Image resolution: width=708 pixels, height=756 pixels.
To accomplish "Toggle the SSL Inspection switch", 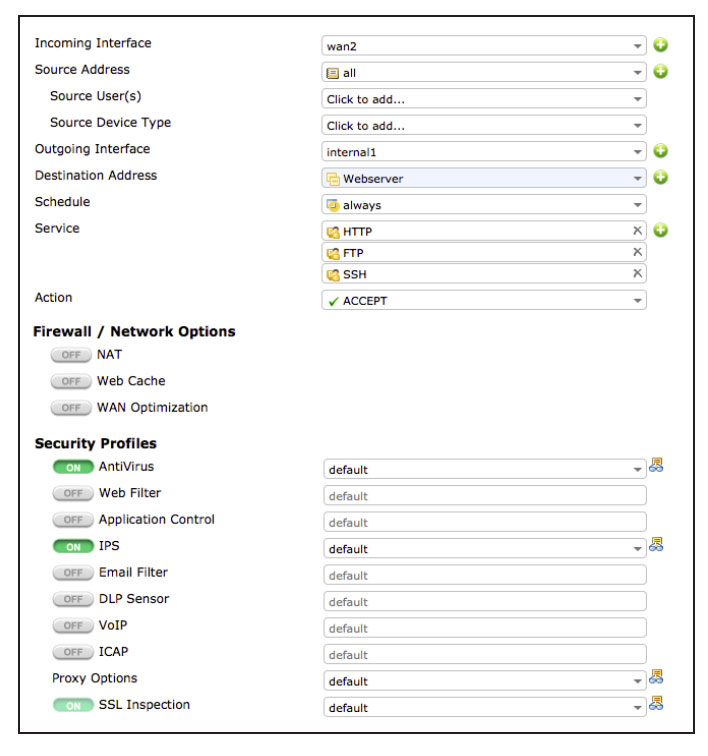I will [x=73, y=705].
